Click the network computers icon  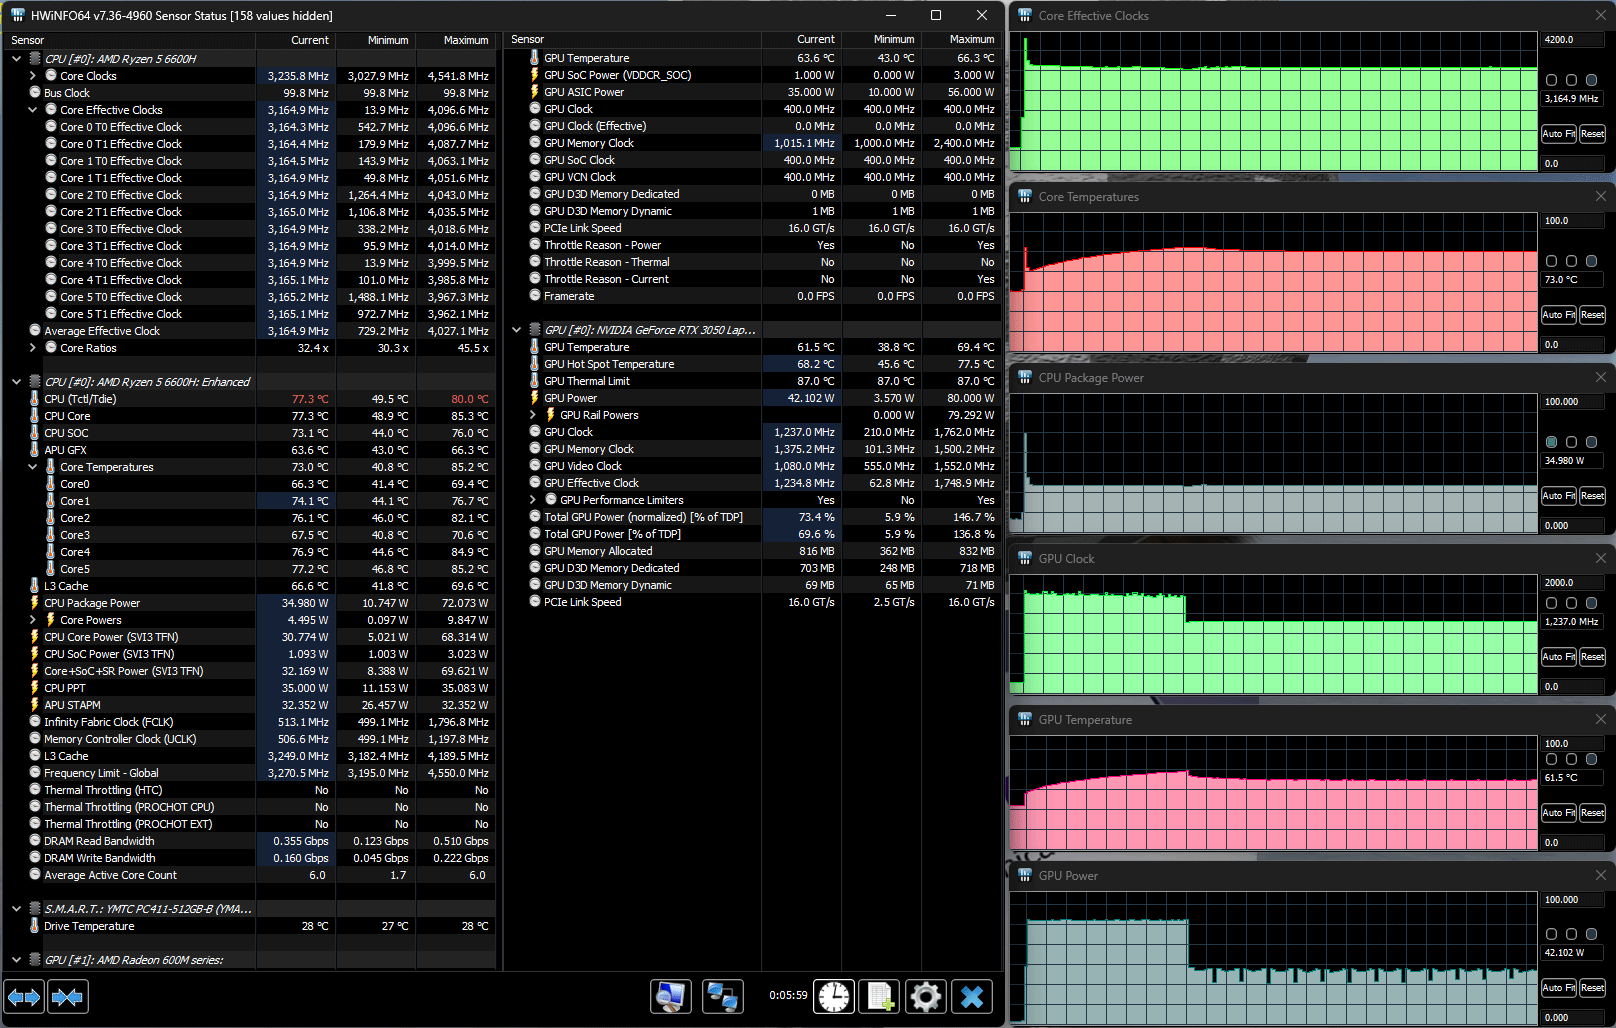point(722,997)
